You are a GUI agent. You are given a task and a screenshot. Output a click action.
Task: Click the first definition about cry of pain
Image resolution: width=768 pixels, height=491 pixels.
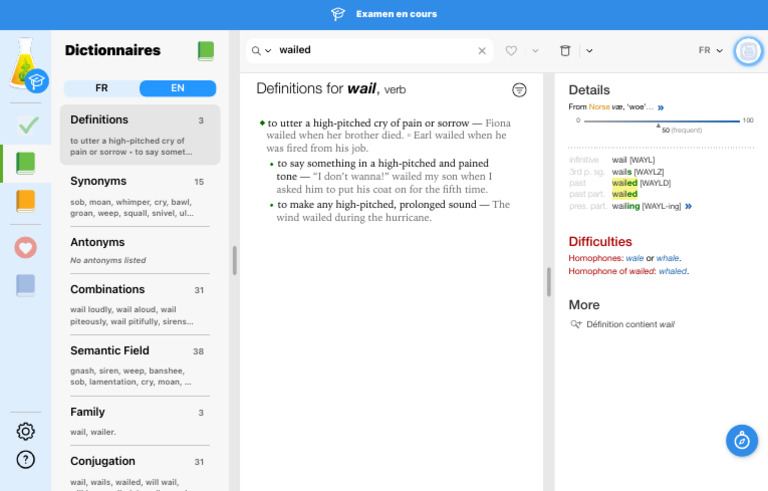coord(386,136)
